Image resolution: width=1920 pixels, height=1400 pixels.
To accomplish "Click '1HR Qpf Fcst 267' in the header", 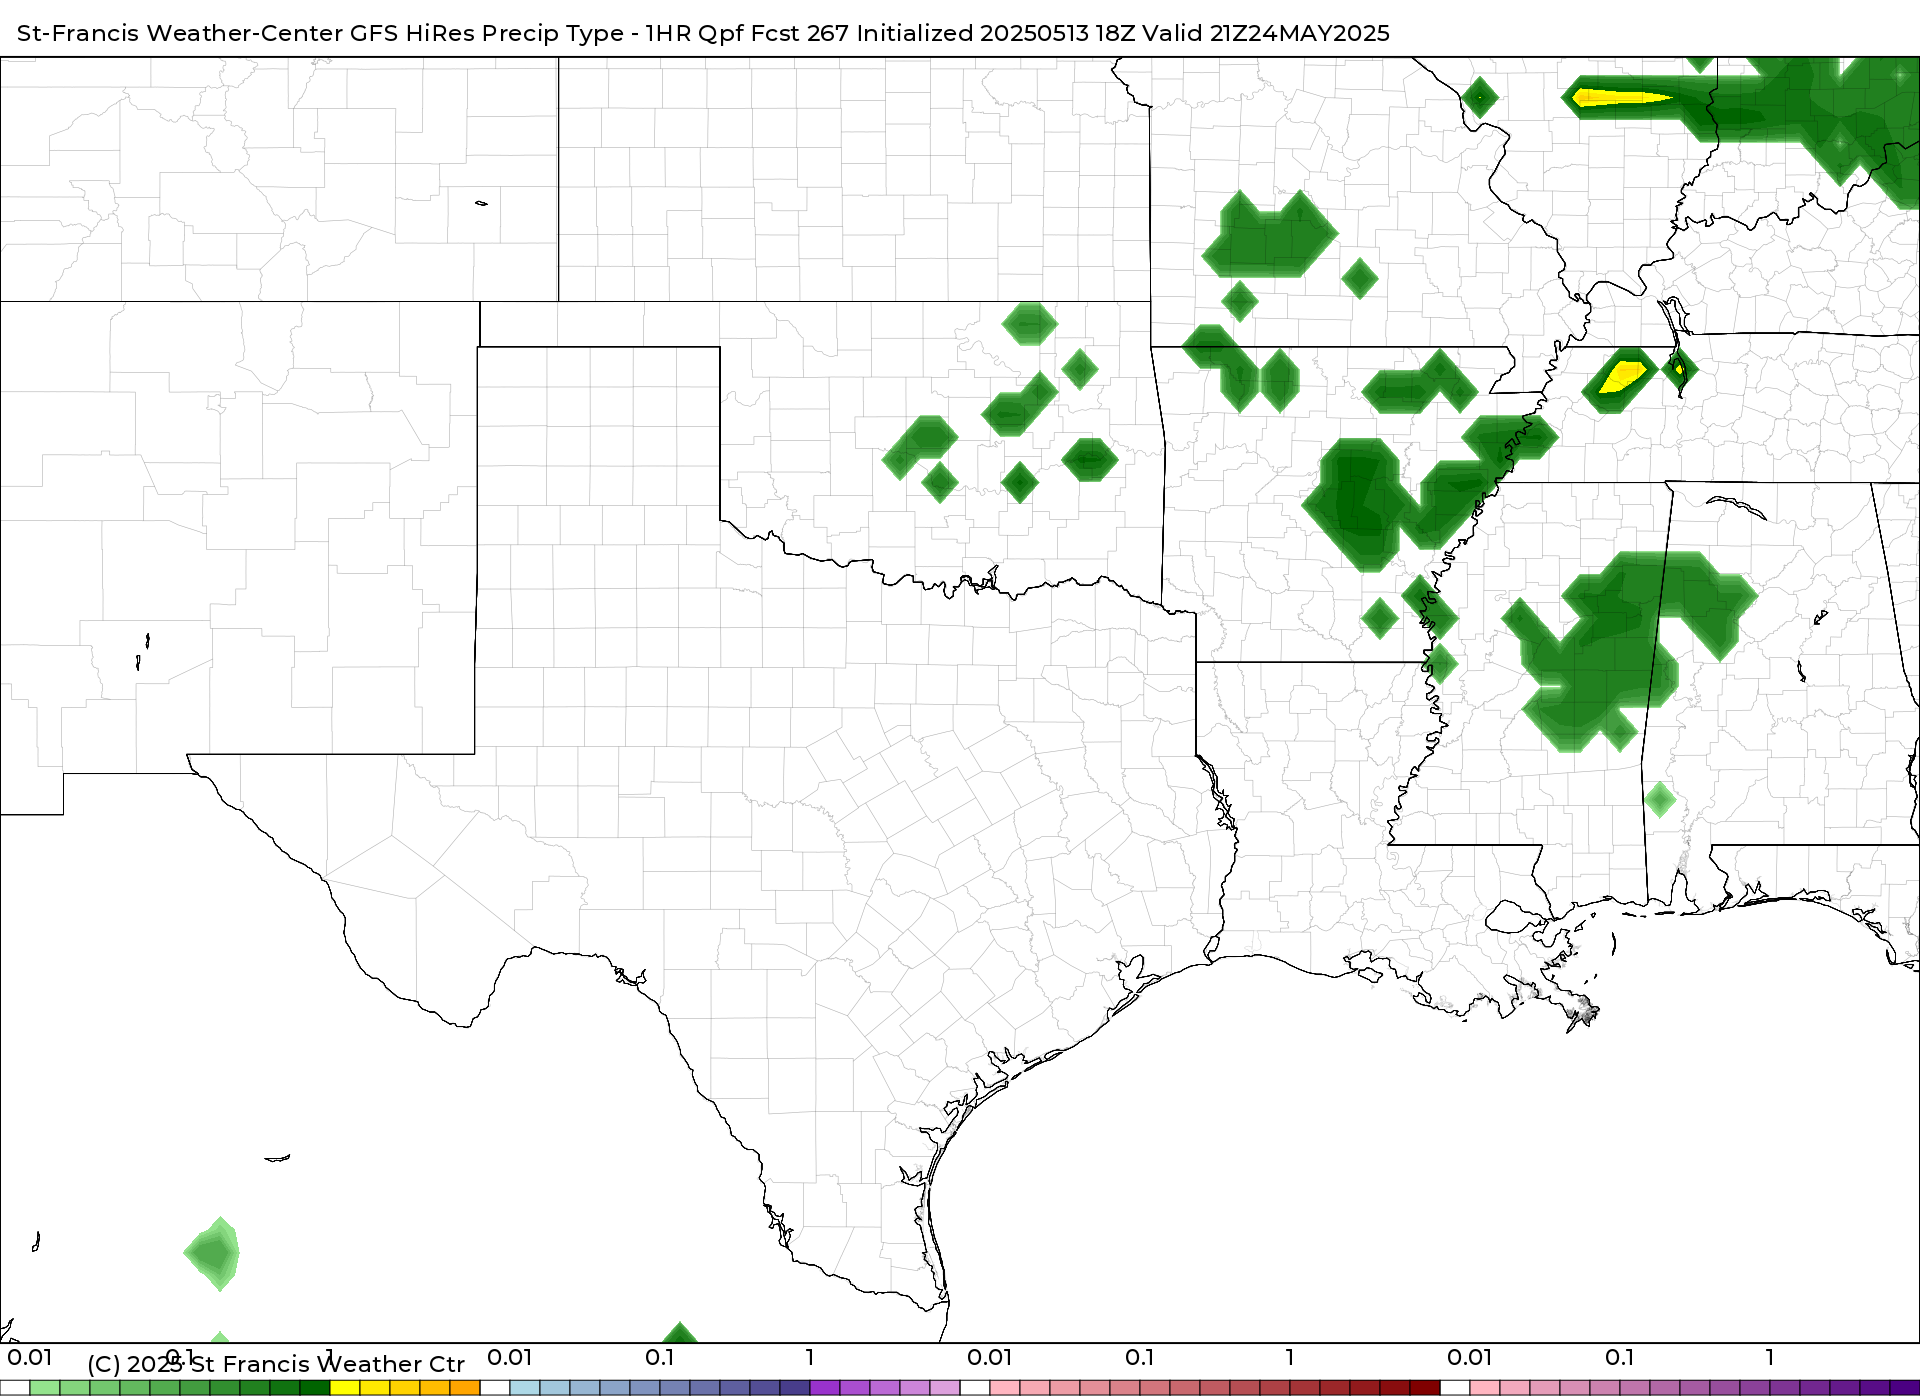I will 747,33.
